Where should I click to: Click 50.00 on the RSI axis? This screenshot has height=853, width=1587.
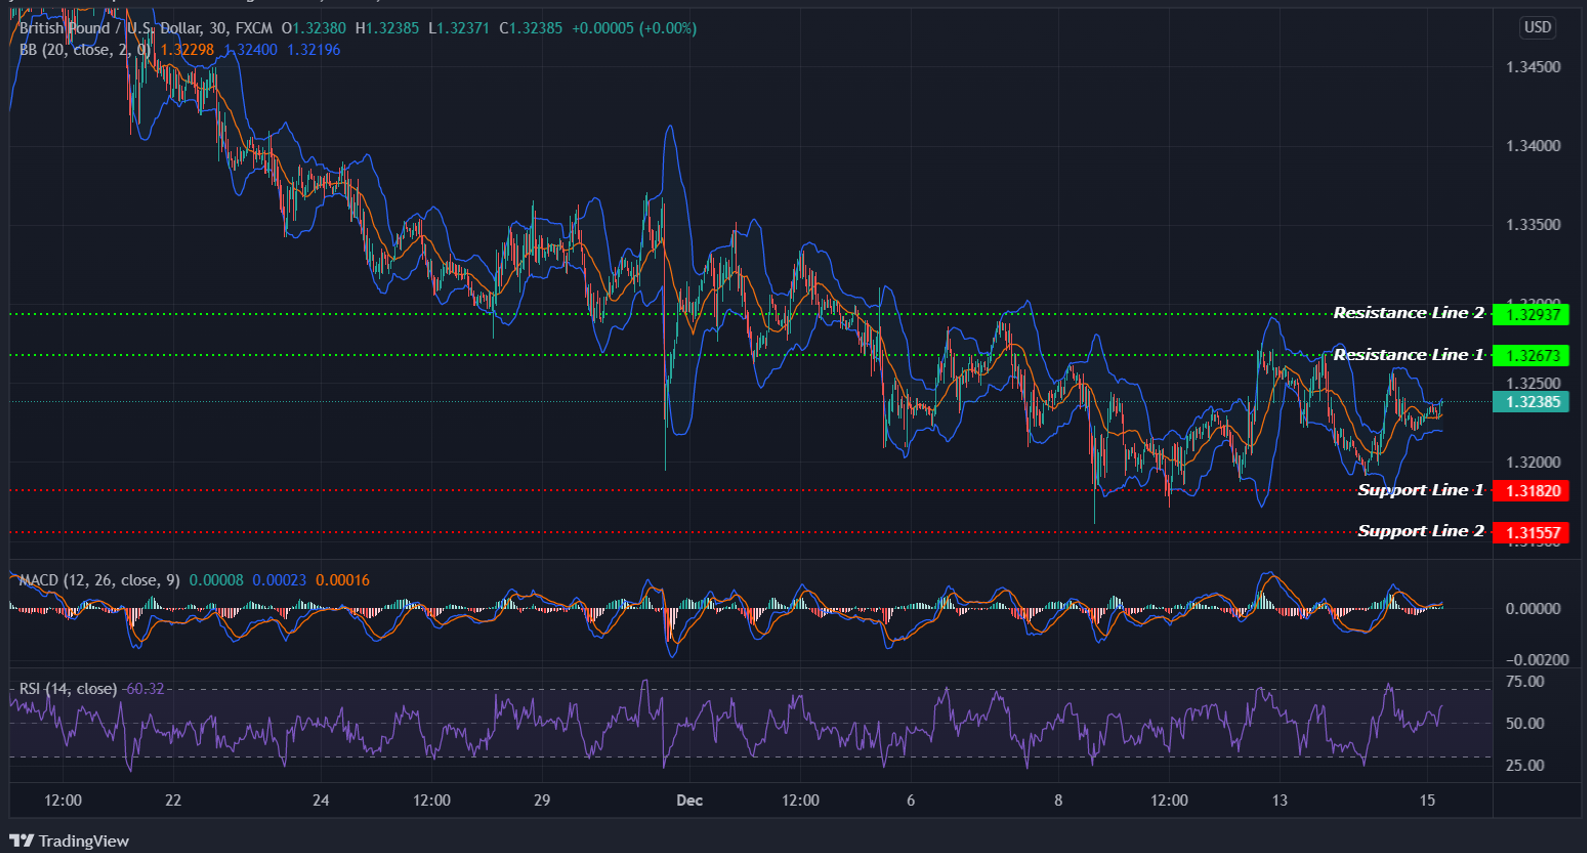tap(1525, 723)
